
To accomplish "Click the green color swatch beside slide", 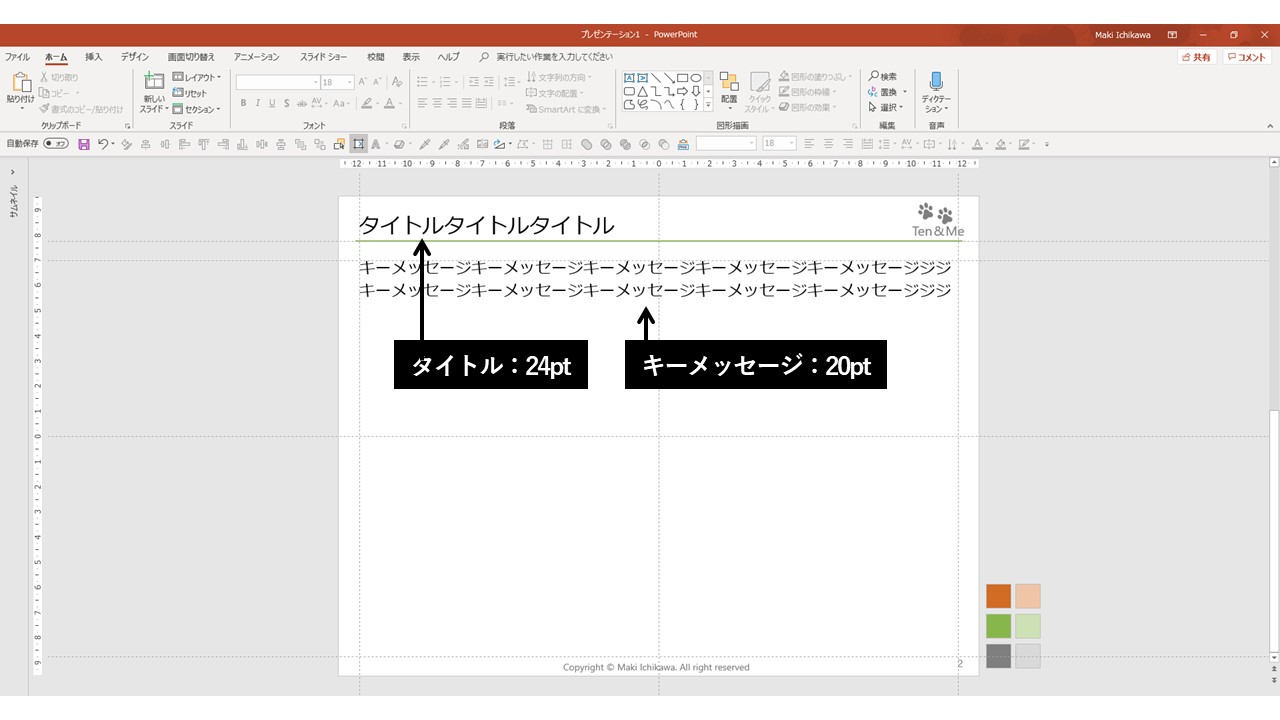I will 999,626.
